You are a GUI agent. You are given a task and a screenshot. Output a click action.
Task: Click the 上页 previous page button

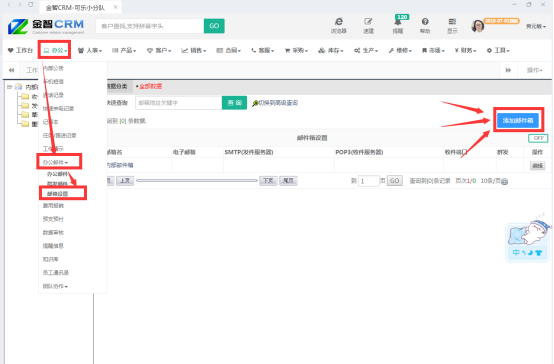click(x=125, y=181)
